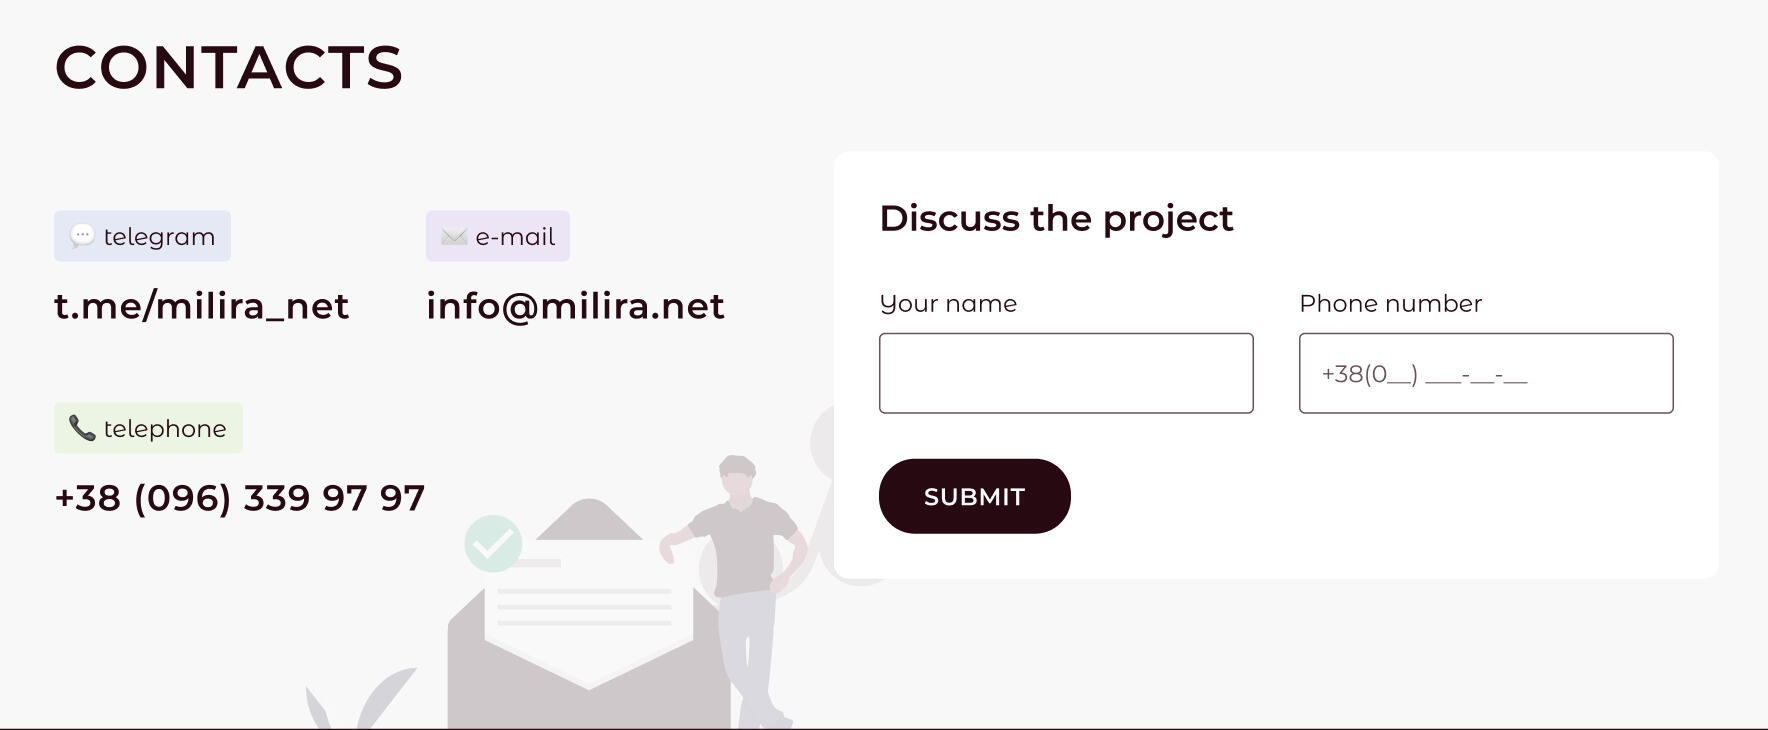Click the Discuss the project heading
This screenshot has height=730, width=1768.
pos(1056,218)
